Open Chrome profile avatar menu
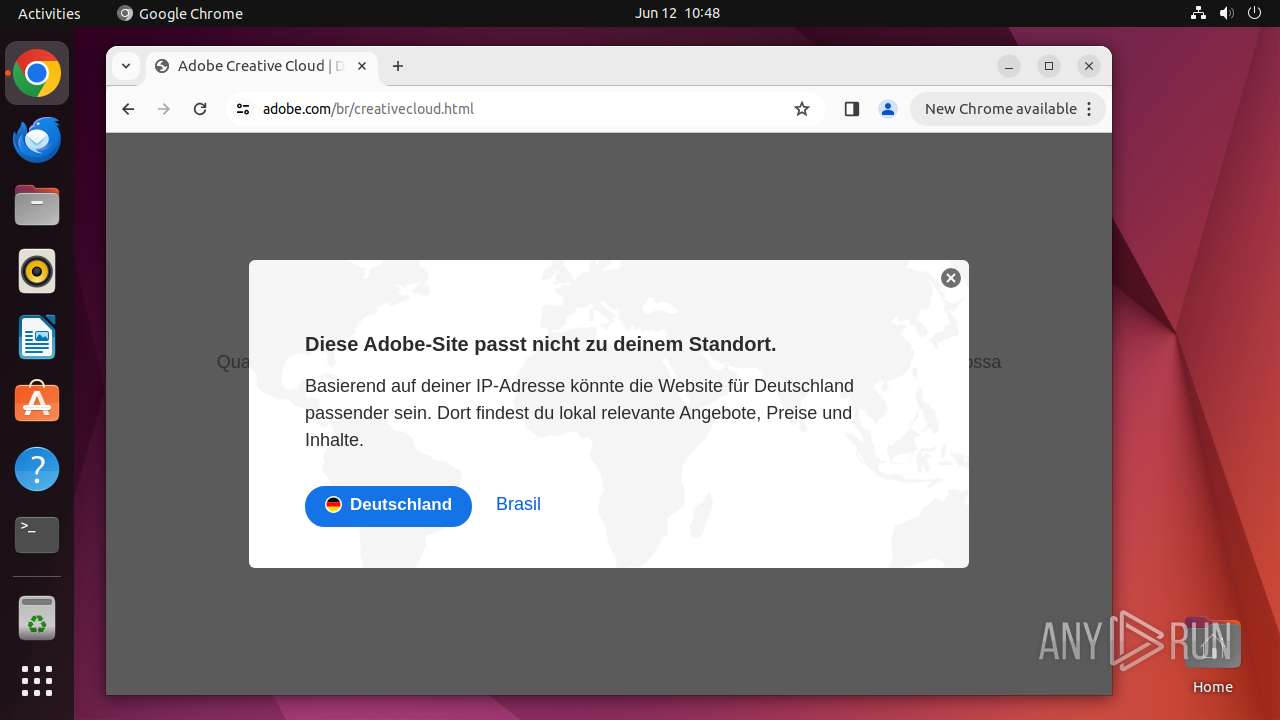The image size is (1280, 720). [888, 109]
